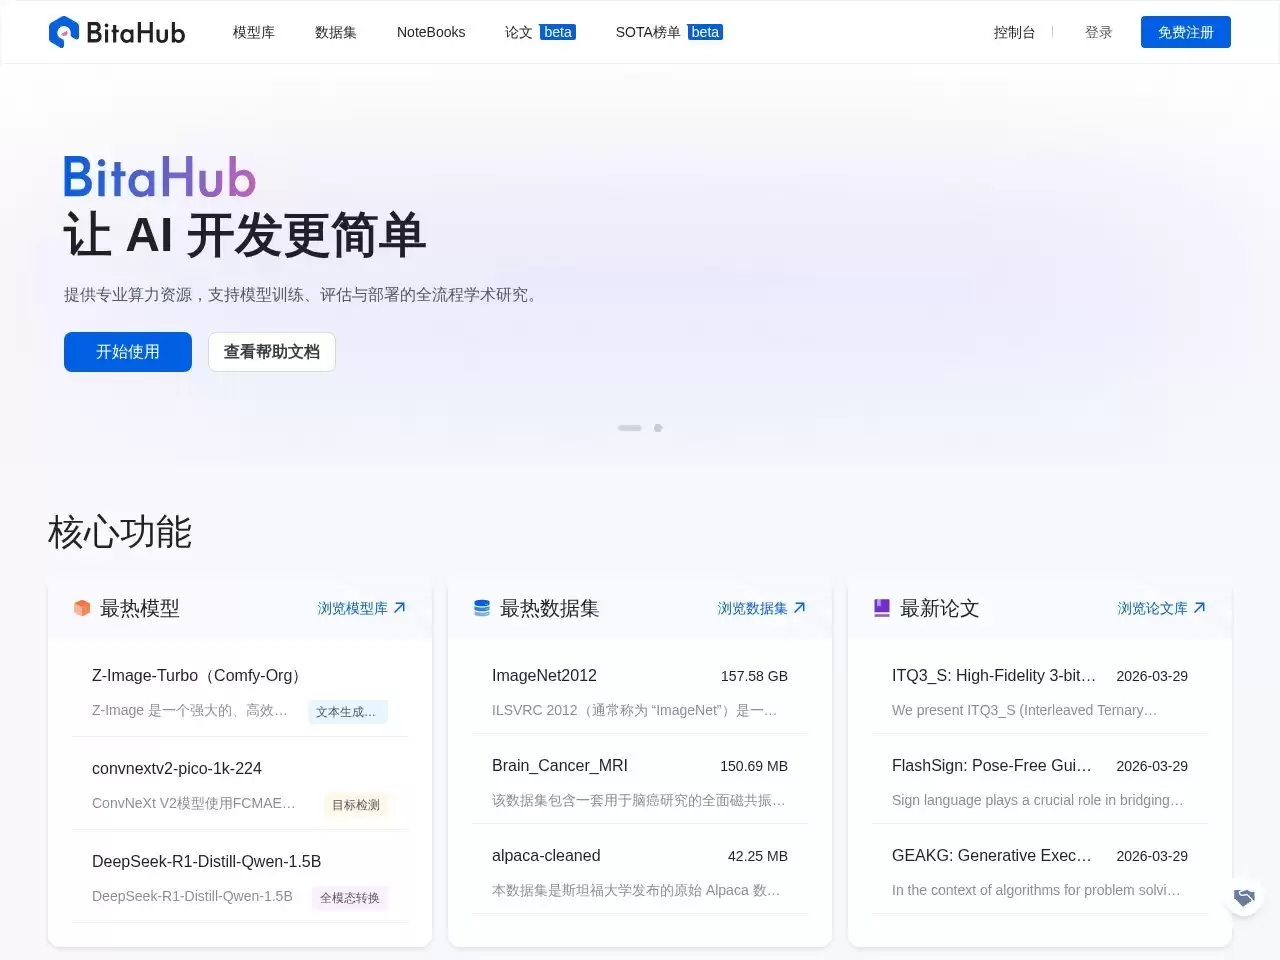Open the ImageNet2012 dataset
This screenshot has width=1280, height=960.
544,676
